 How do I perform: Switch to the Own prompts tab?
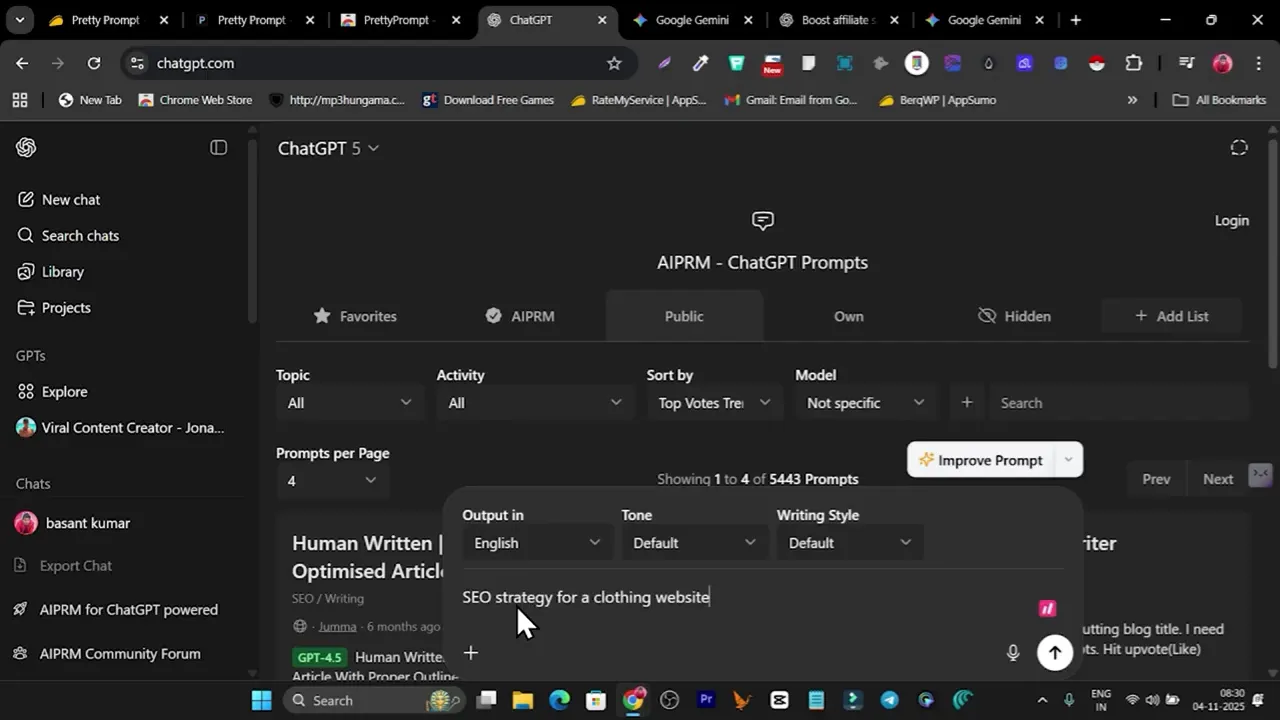click(x=848, y=316)
